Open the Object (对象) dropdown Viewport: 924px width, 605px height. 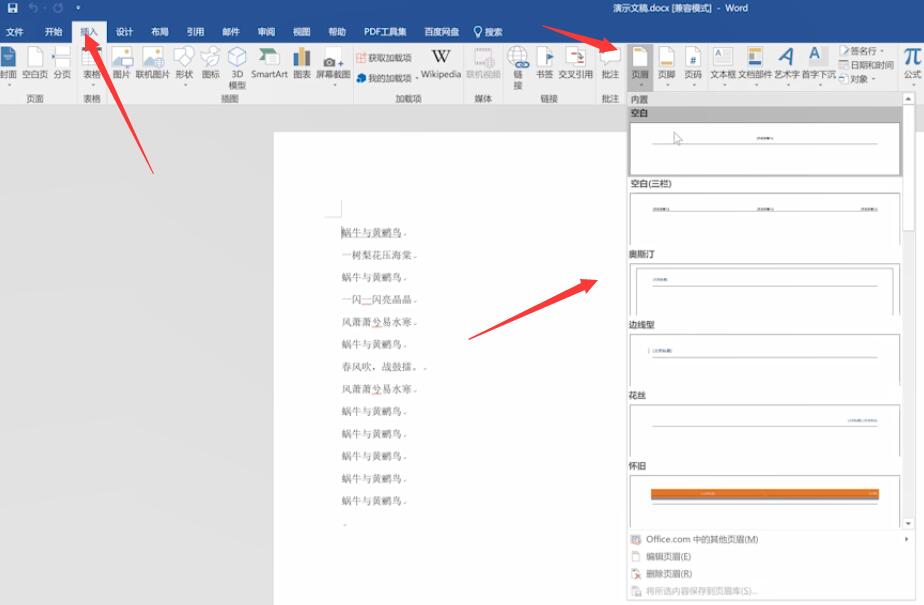click(x=857, y=78)
